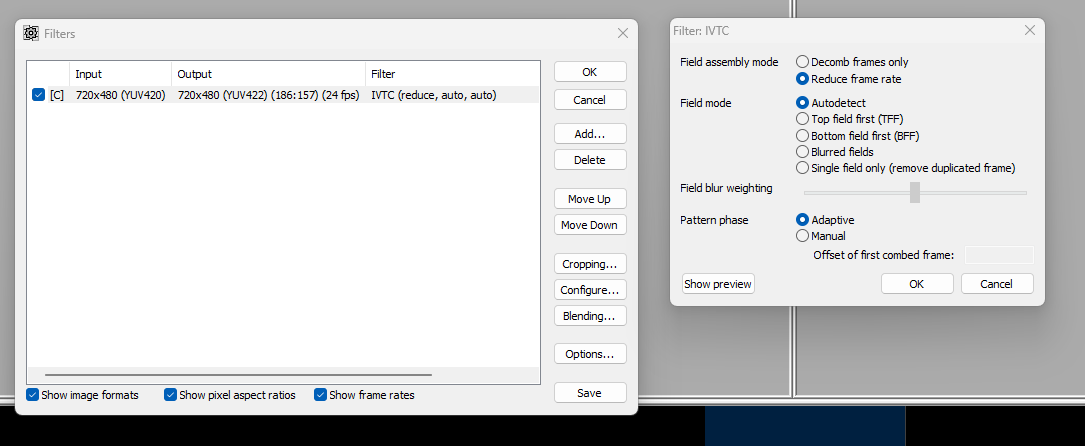Toggle Show pixel aspect ratios checkbox
Image resolution: width=1085 pixels, height=446 pixels.
point(170,395)
